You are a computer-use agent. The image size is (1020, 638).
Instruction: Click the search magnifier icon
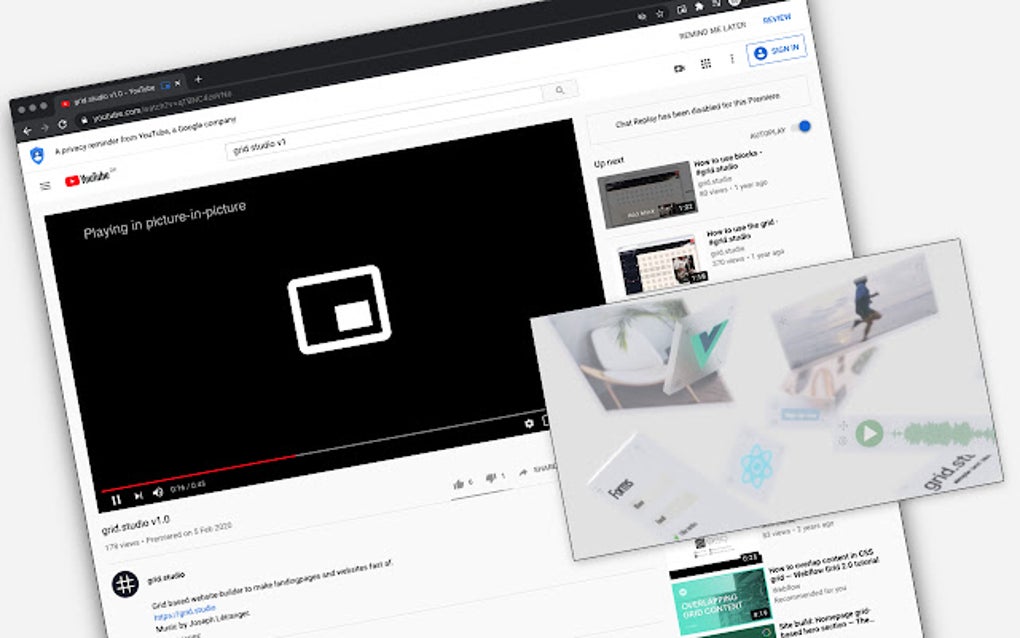[x=558, y=91]
